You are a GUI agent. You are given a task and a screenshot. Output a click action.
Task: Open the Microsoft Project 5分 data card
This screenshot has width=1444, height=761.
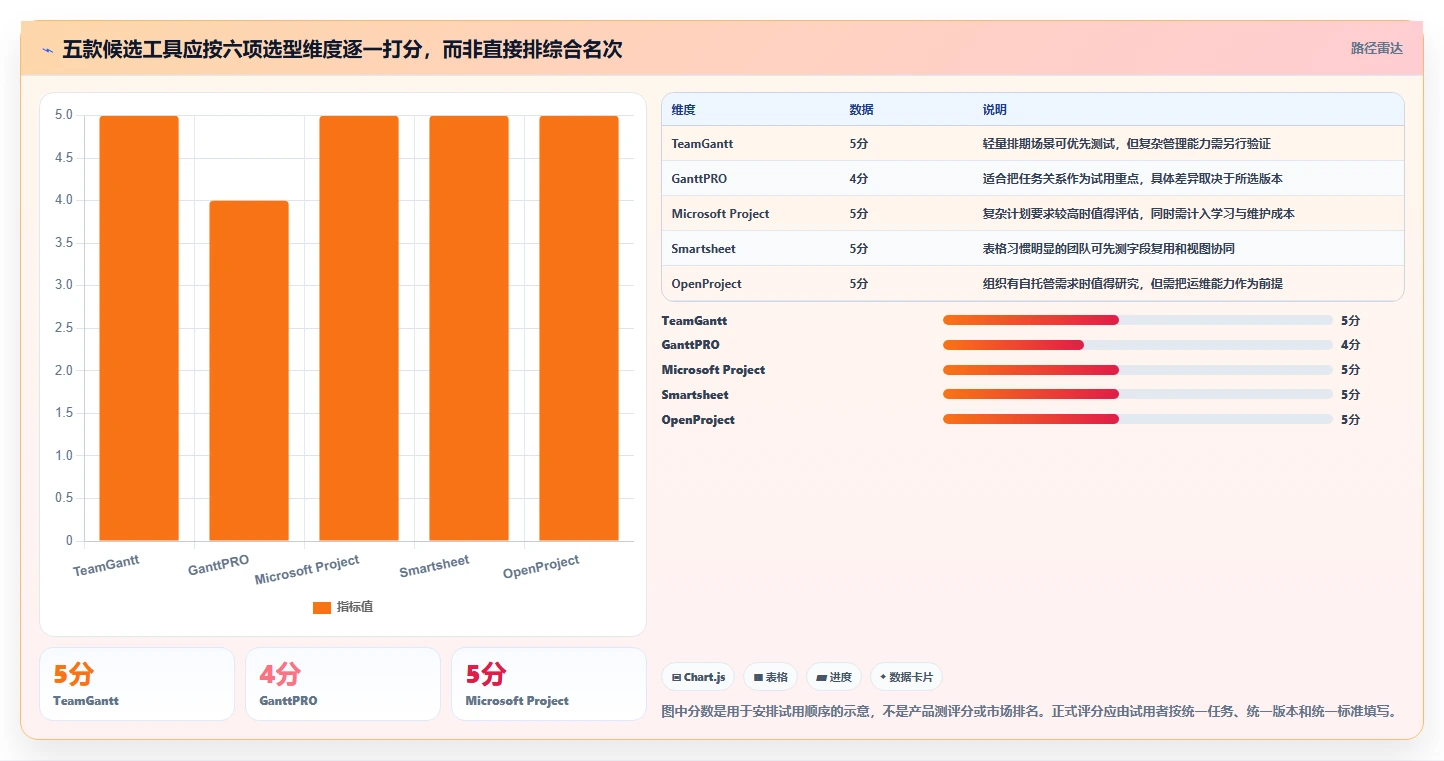tap(549, 684)
